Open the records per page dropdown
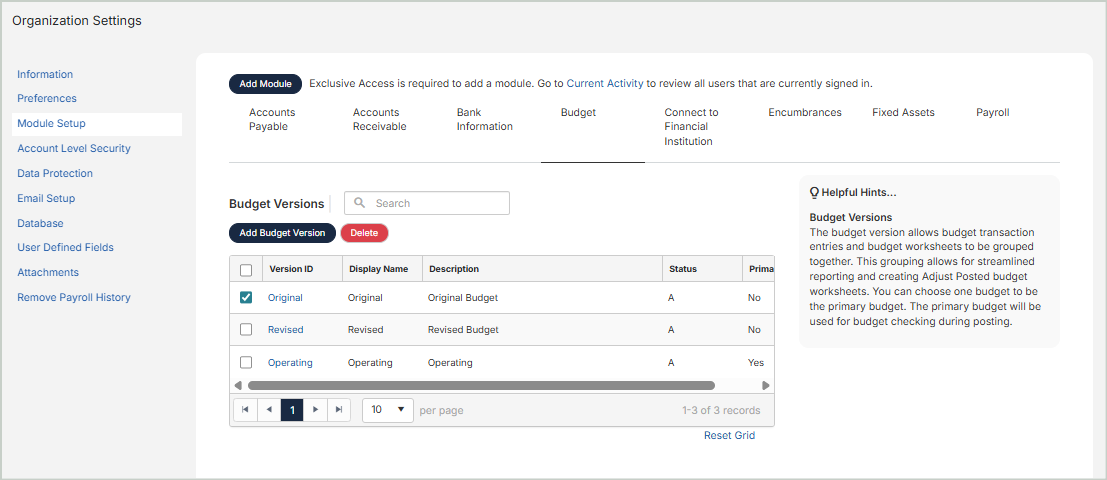The image size is (1107, 480). pos(387,410)
